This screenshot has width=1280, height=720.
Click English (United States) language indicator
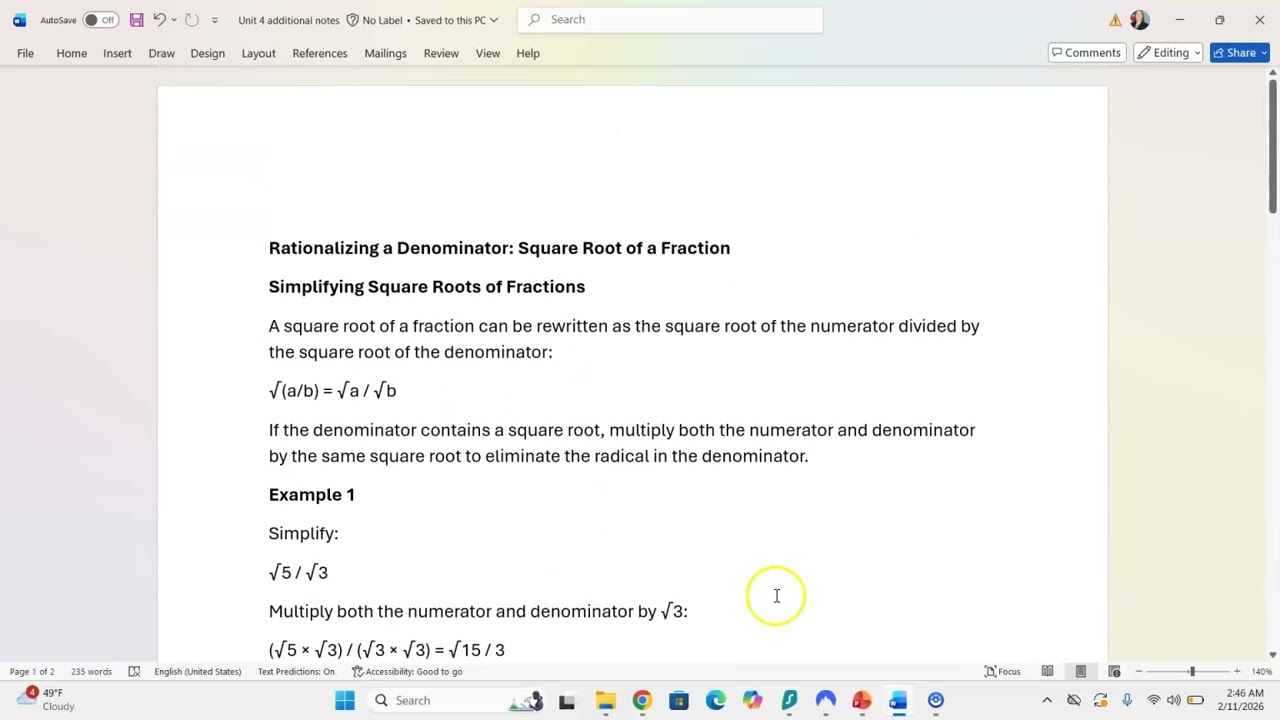pos(197,671)
